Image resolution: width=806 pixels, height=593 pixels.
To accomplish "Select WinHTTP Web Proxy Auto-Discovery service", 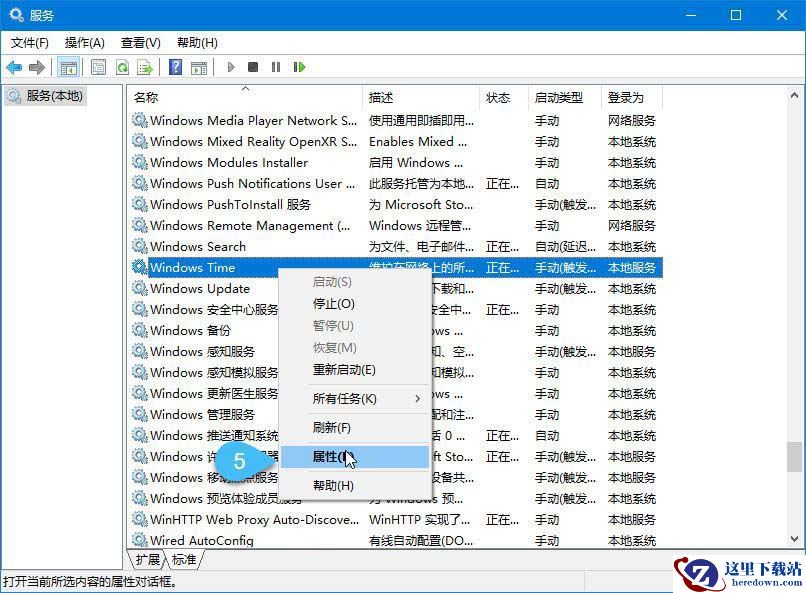I will click(395, 519).
